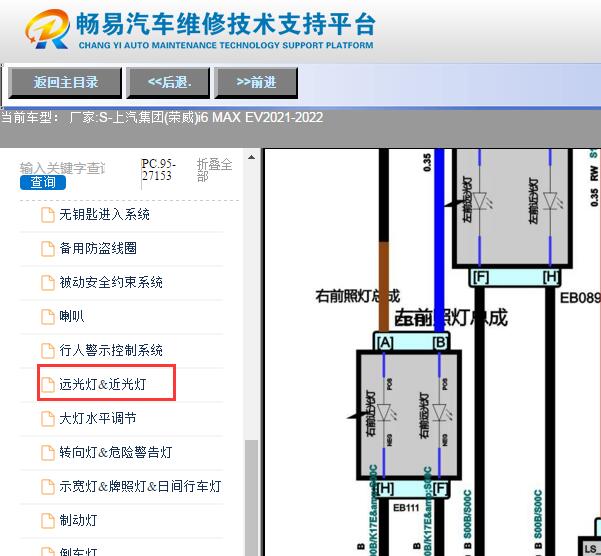Select the 远光灯&近光灯 entry

coord(103,384)
